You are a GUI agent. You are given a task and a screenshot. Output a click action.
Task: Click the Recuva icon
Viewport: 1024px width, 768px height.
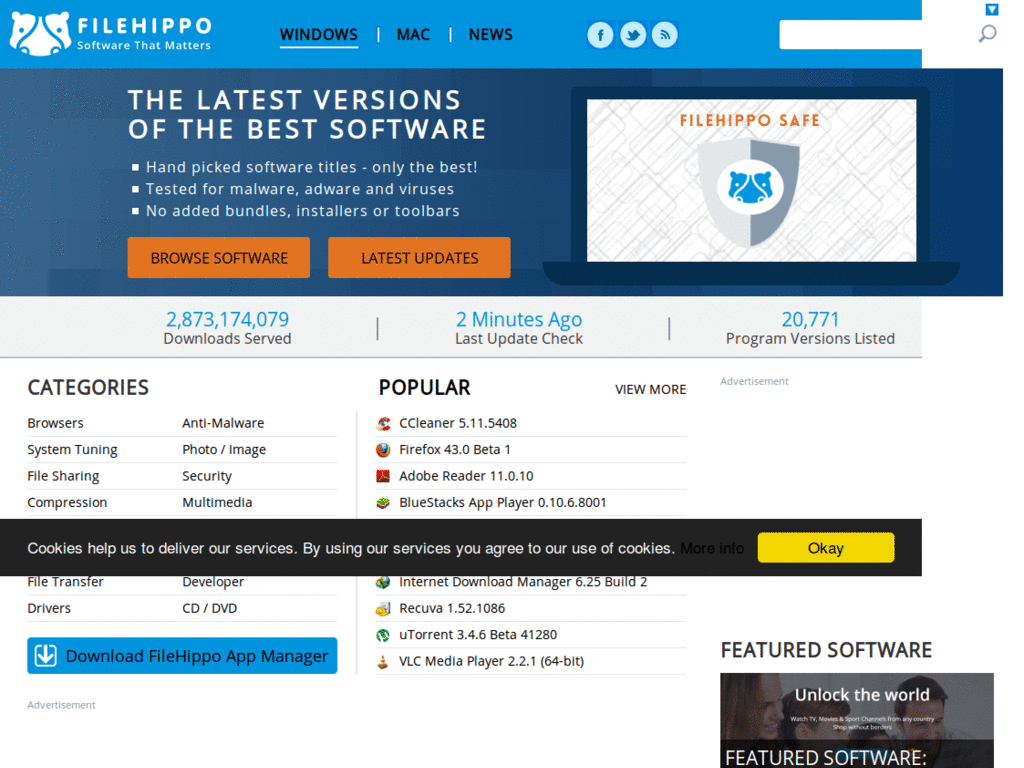pyautogui.click(x=383, y=609)
